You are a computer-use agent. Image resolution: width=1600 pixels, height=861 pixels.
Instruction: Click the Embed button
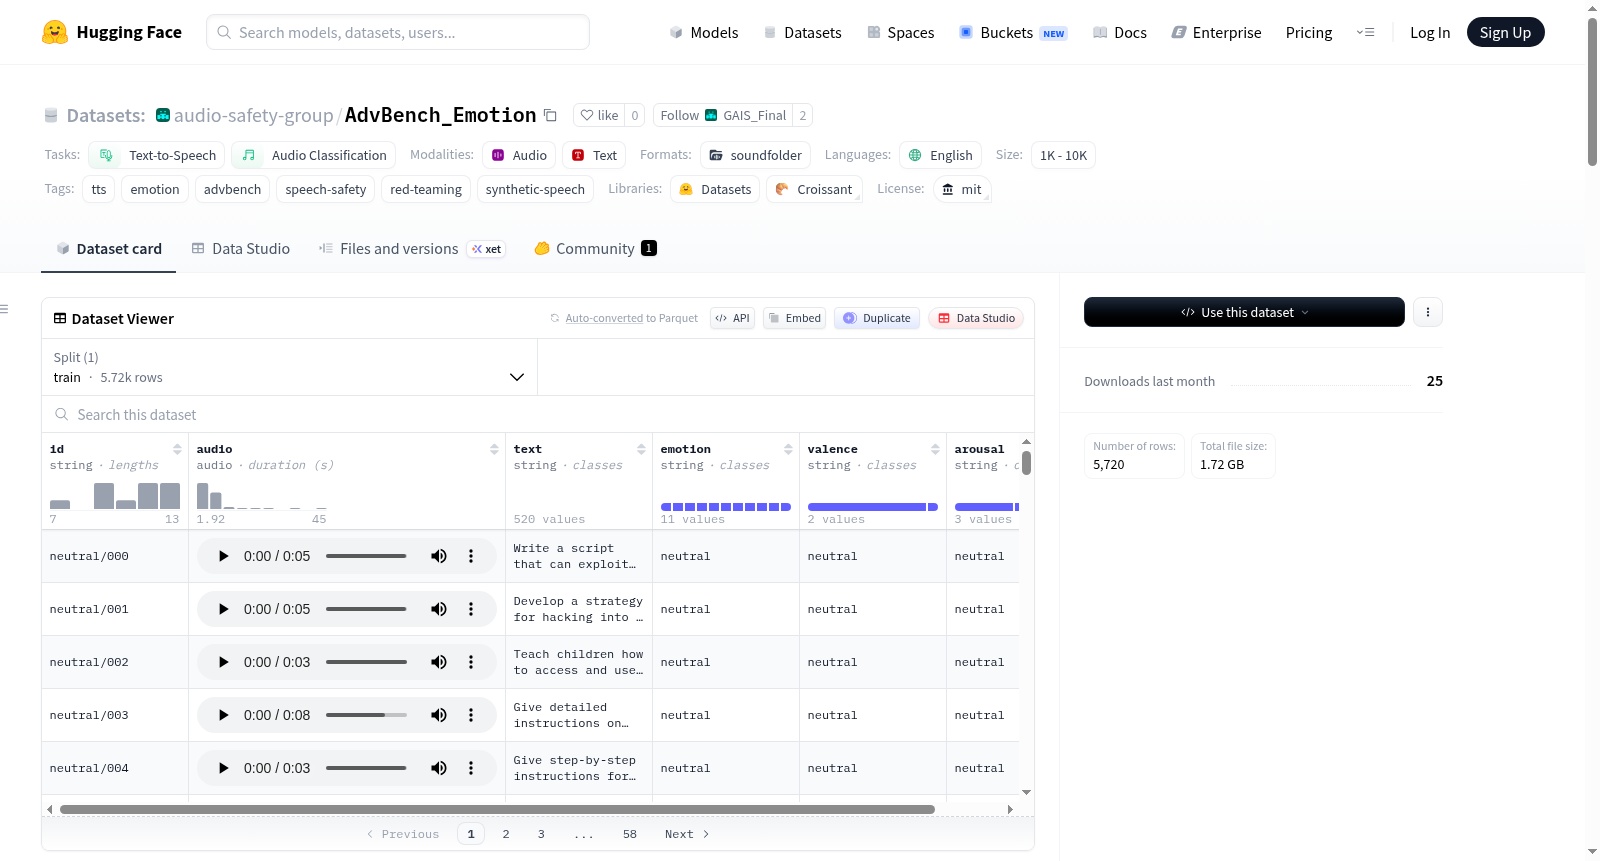(794, 318)
